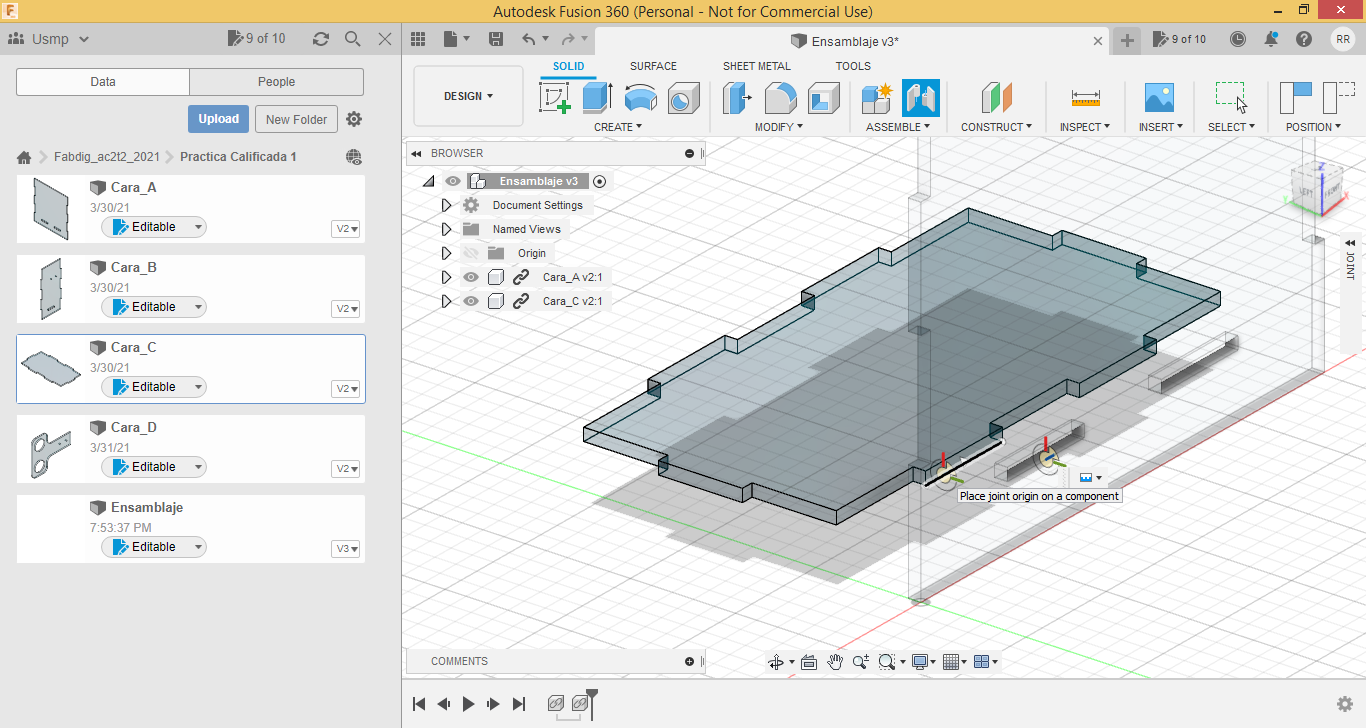The width and height of the screenshot is (1366, 728).
Task: Show the Origin folder
Action: 471,253
